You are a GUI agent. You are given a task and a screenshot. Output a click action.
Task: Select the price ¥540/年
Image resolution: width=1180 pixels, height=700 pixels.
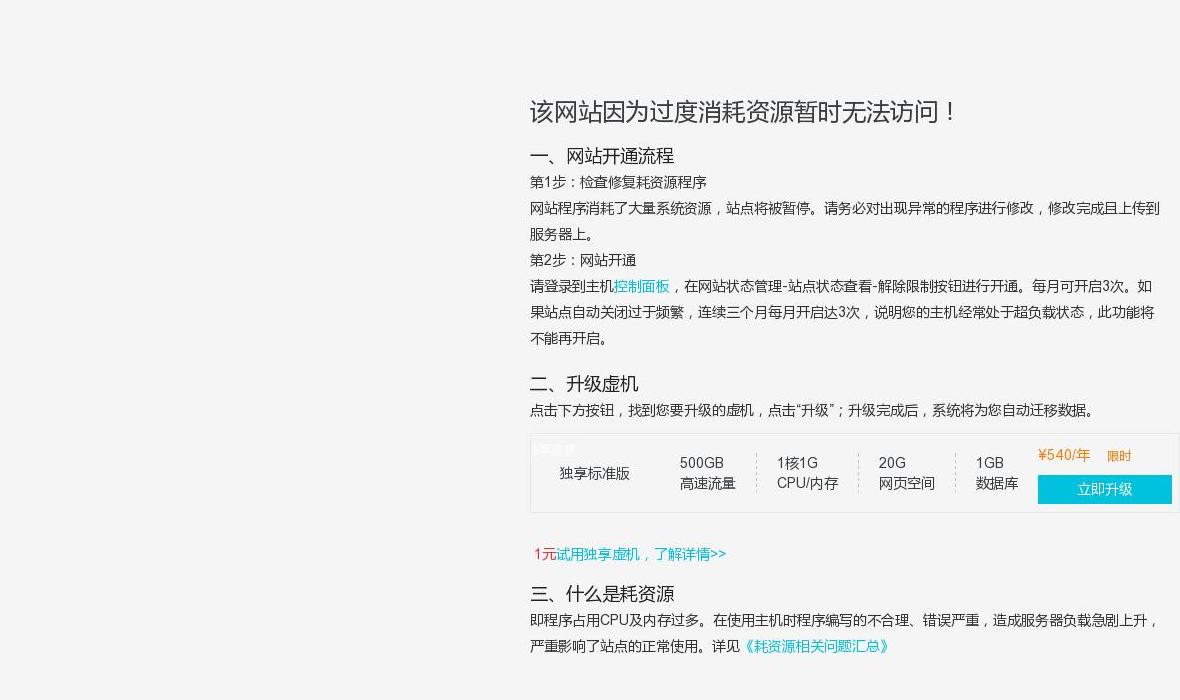pyautogui.click(x=1063, y=455)
